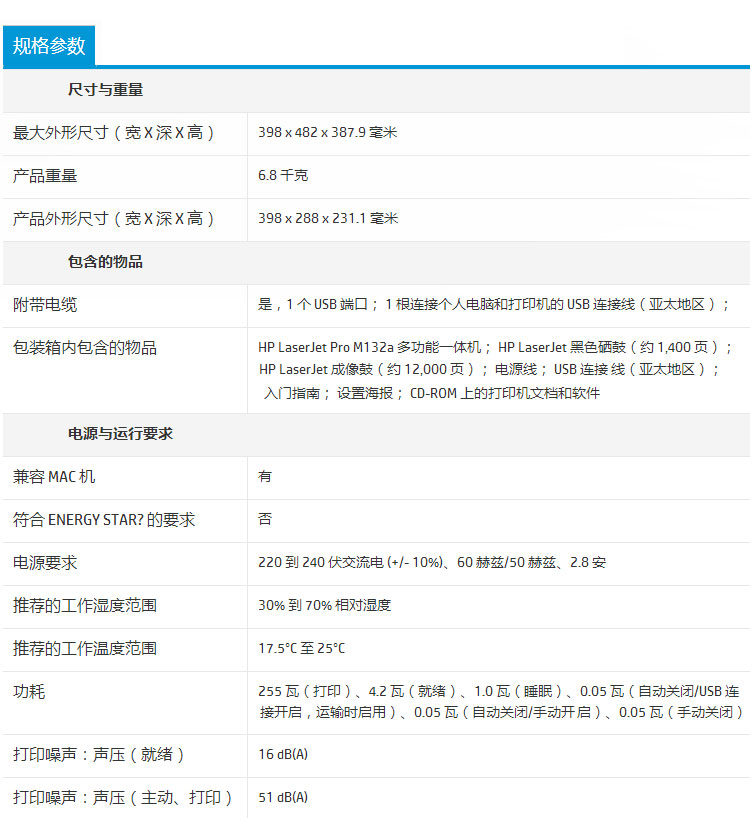Image resolution: width=750 pixels, height=818 pixels.
Task: Select the 入门指南；设置海报 line
Action: click(x=432, y=393)
